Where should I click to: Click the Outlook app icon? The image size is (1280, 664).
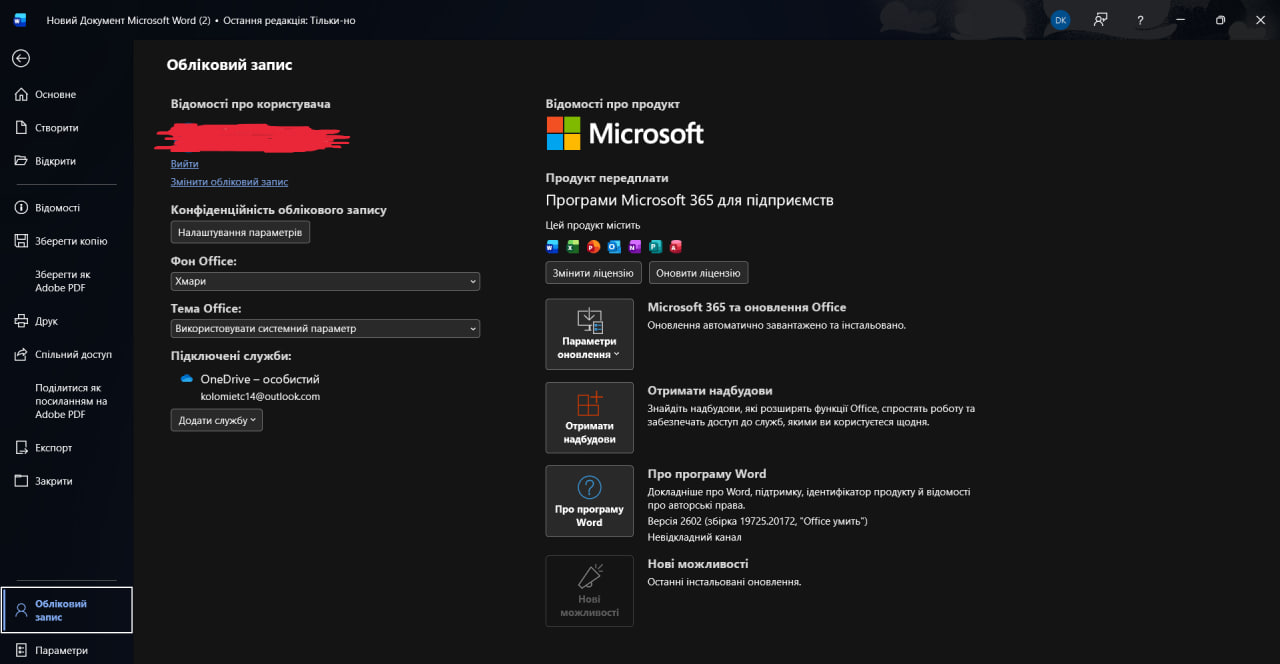(x=614, y=246)
